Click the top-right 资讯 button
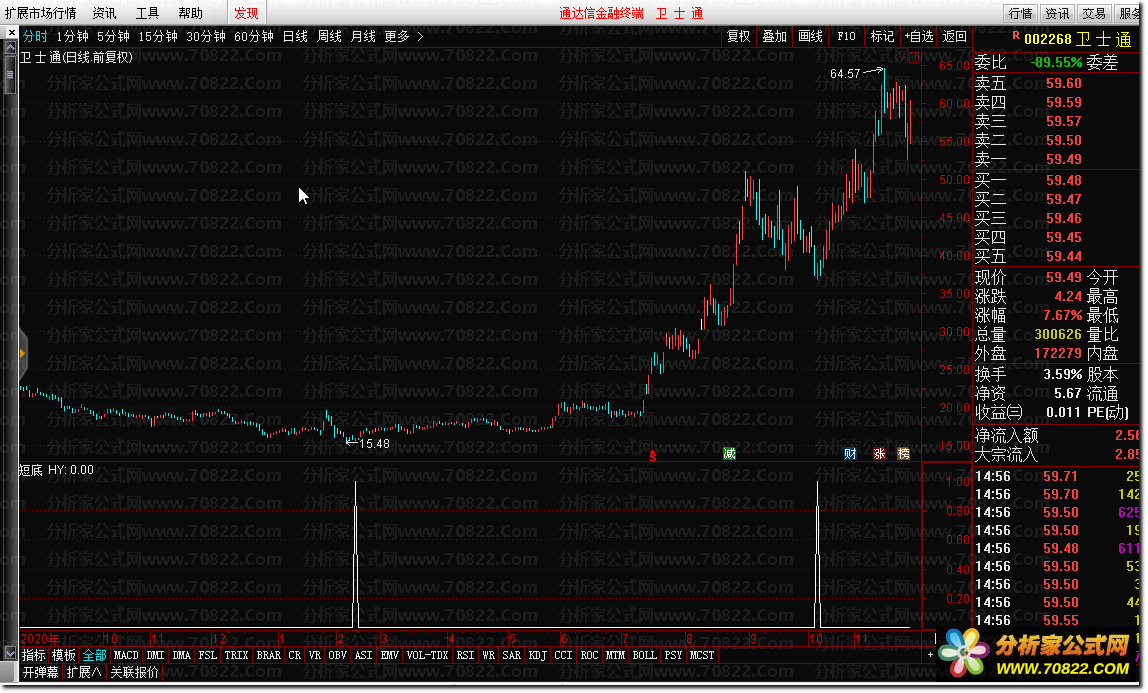The height and width of the screenshot is (693, 1148). pos(1057,13)
